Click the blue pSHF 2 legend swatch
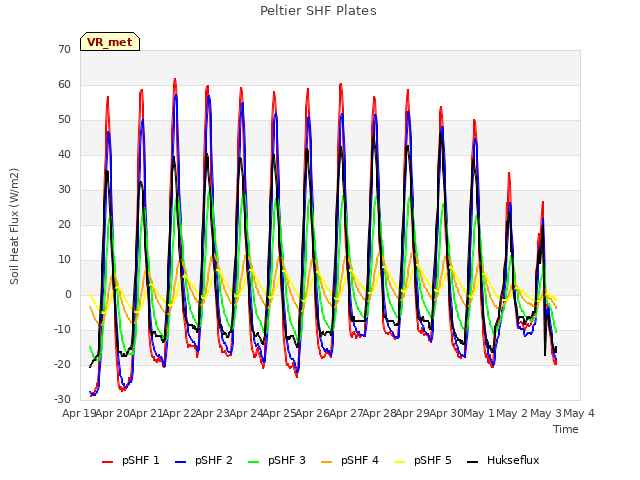Screen dimensions: 640x480 coord(180,462)
